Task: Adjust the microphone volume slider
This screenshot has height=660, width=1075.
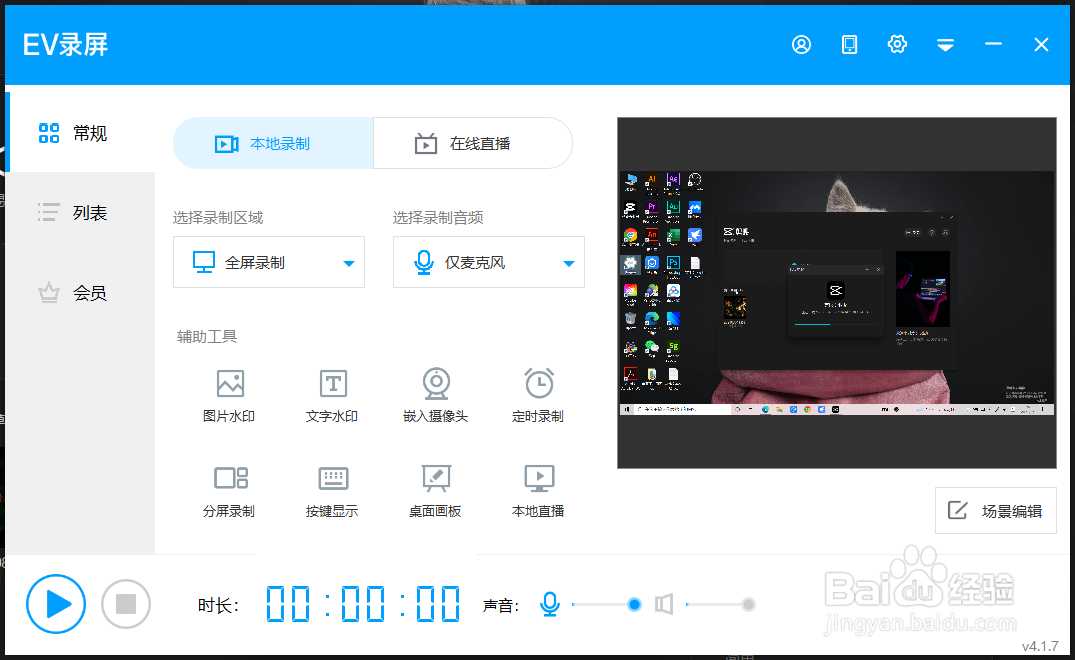Action: click(x=606, y=604)
